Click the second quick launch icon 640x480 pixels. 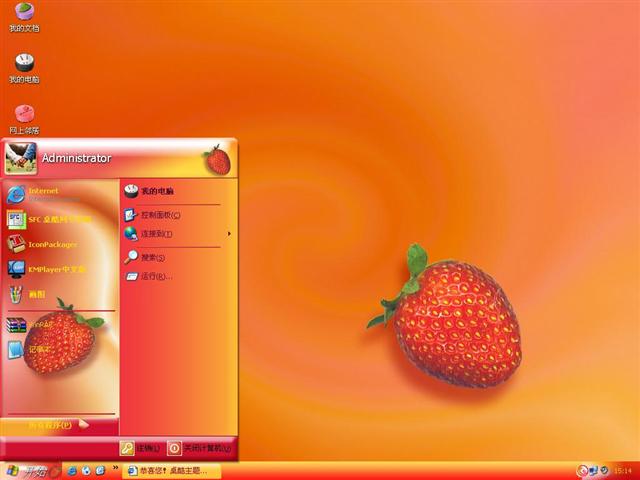coord(86,471)
